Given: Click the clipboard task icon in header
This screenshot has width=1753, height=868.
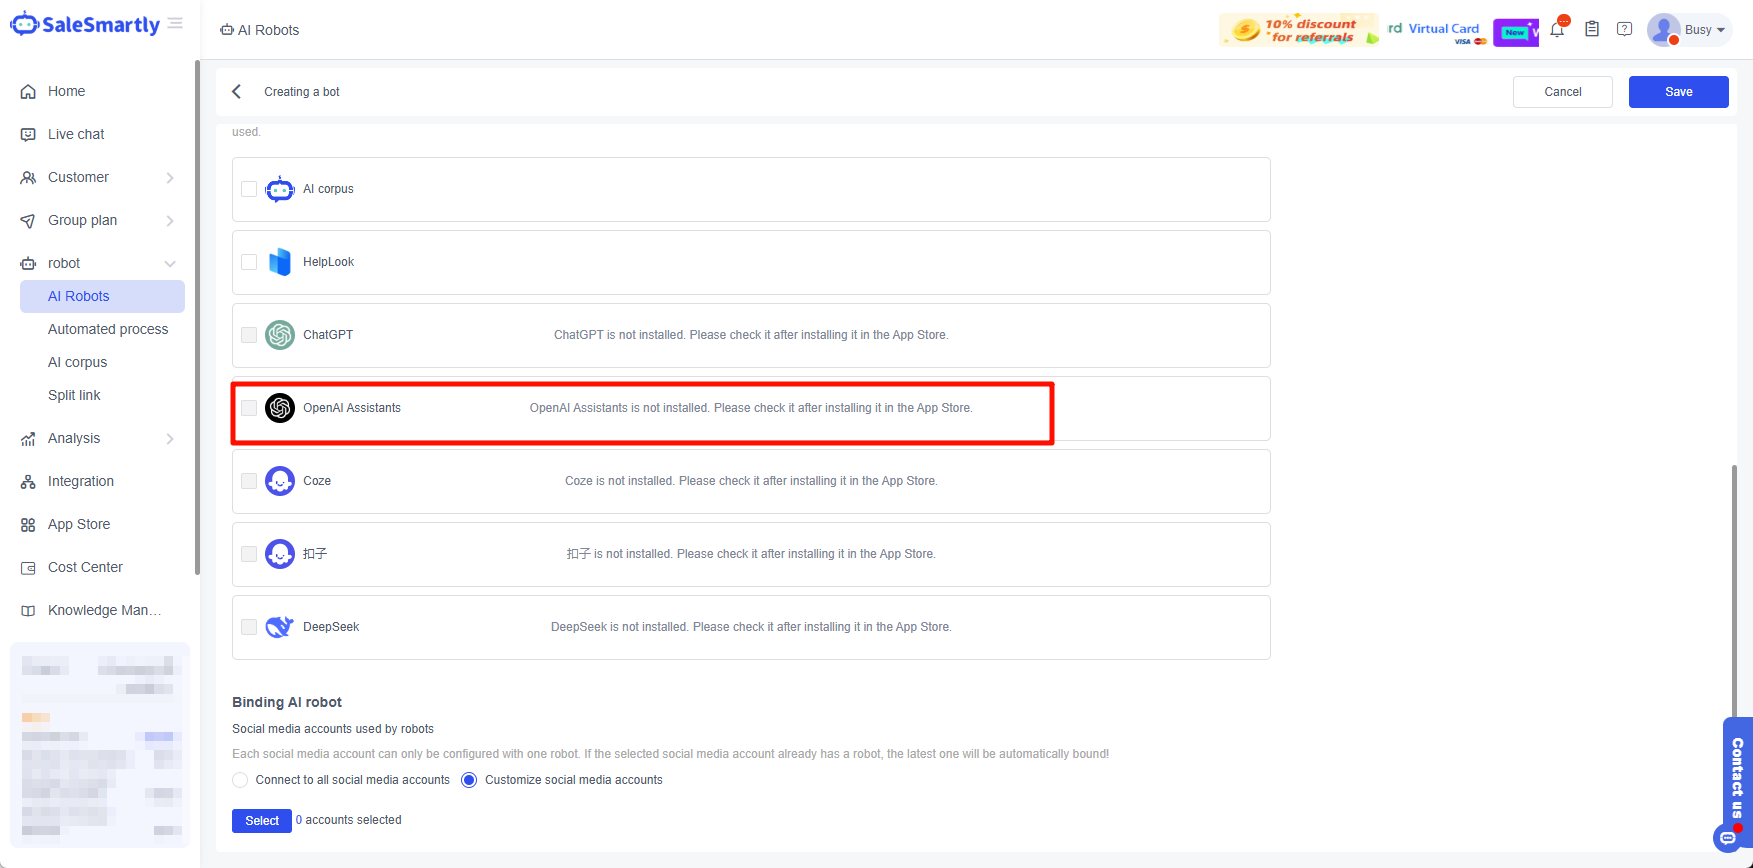Looking at the screenshot, I should (1592, 29).
